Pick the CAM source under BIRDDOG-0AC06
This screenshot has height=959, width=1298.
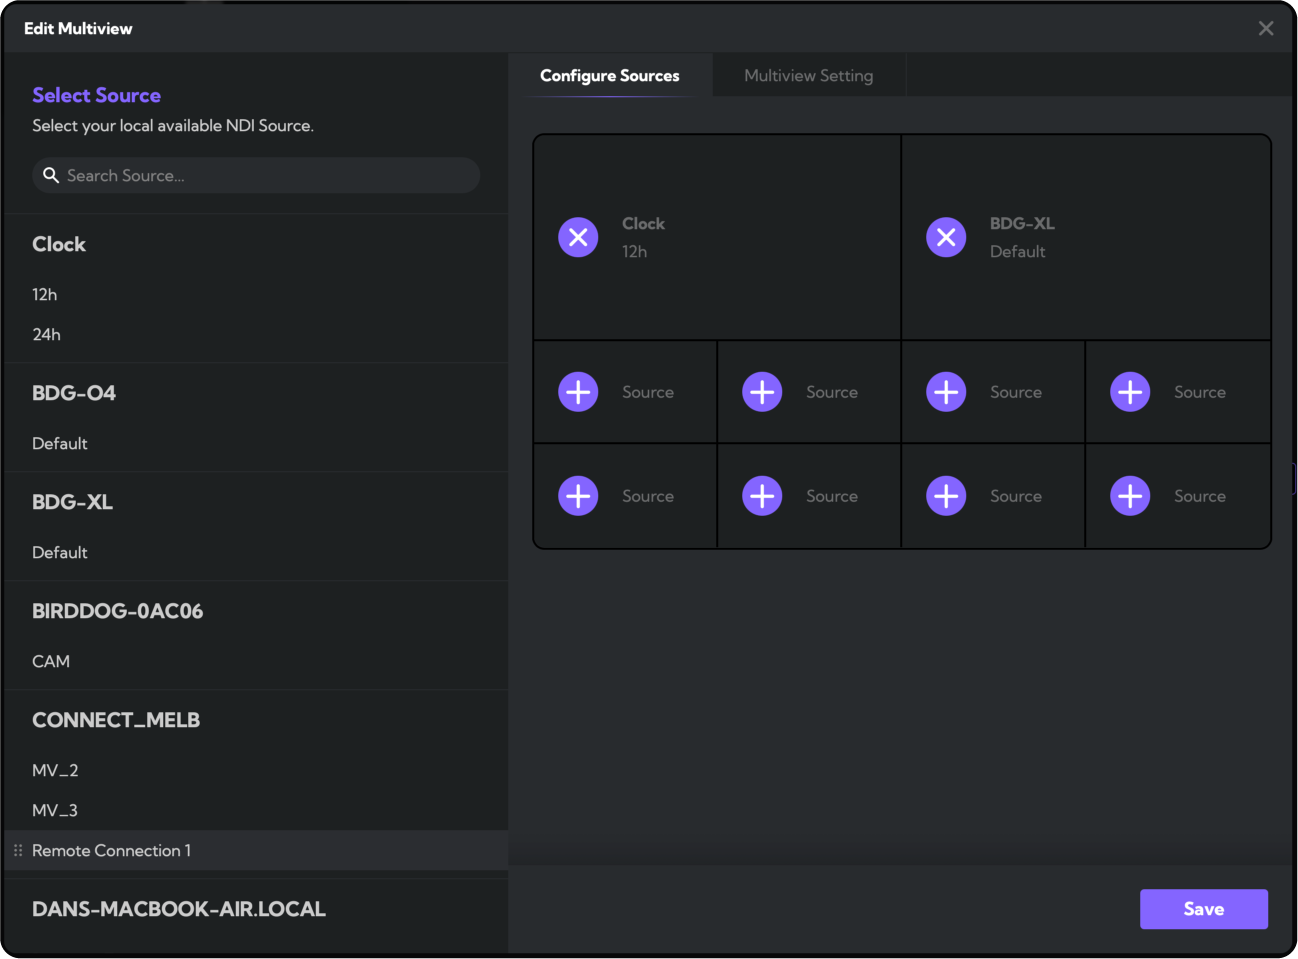point(51,662)
